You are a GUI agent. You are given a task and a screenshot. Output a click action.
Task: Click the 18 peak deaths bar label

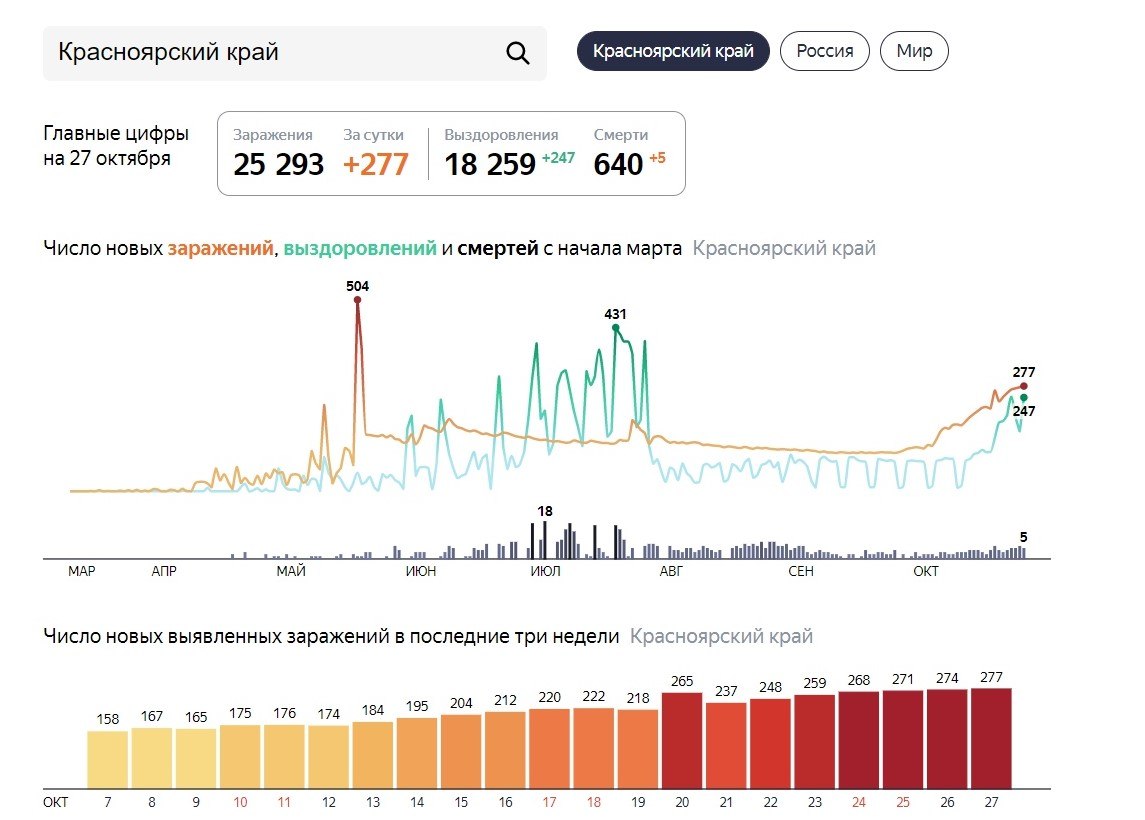[x=545, y=511]
